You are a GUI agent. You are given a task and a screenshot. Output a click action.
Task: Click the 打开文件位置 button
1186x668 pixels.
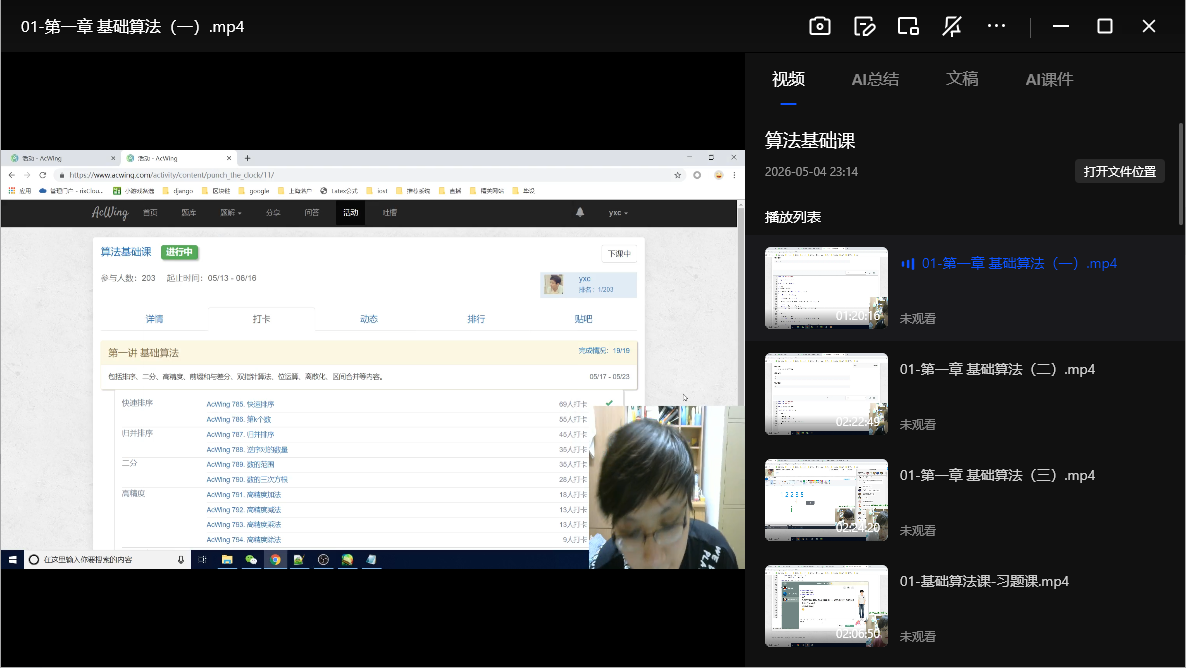1119,172
